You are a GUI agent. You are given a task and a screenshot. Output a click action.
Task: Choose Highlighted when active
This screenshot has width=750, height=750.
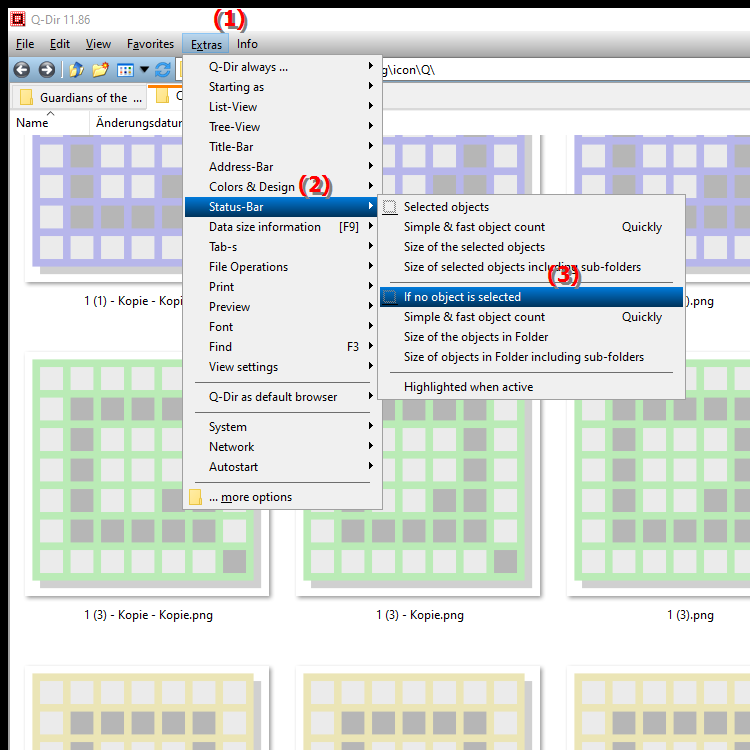pyautogui.click(x=531, y=387)
